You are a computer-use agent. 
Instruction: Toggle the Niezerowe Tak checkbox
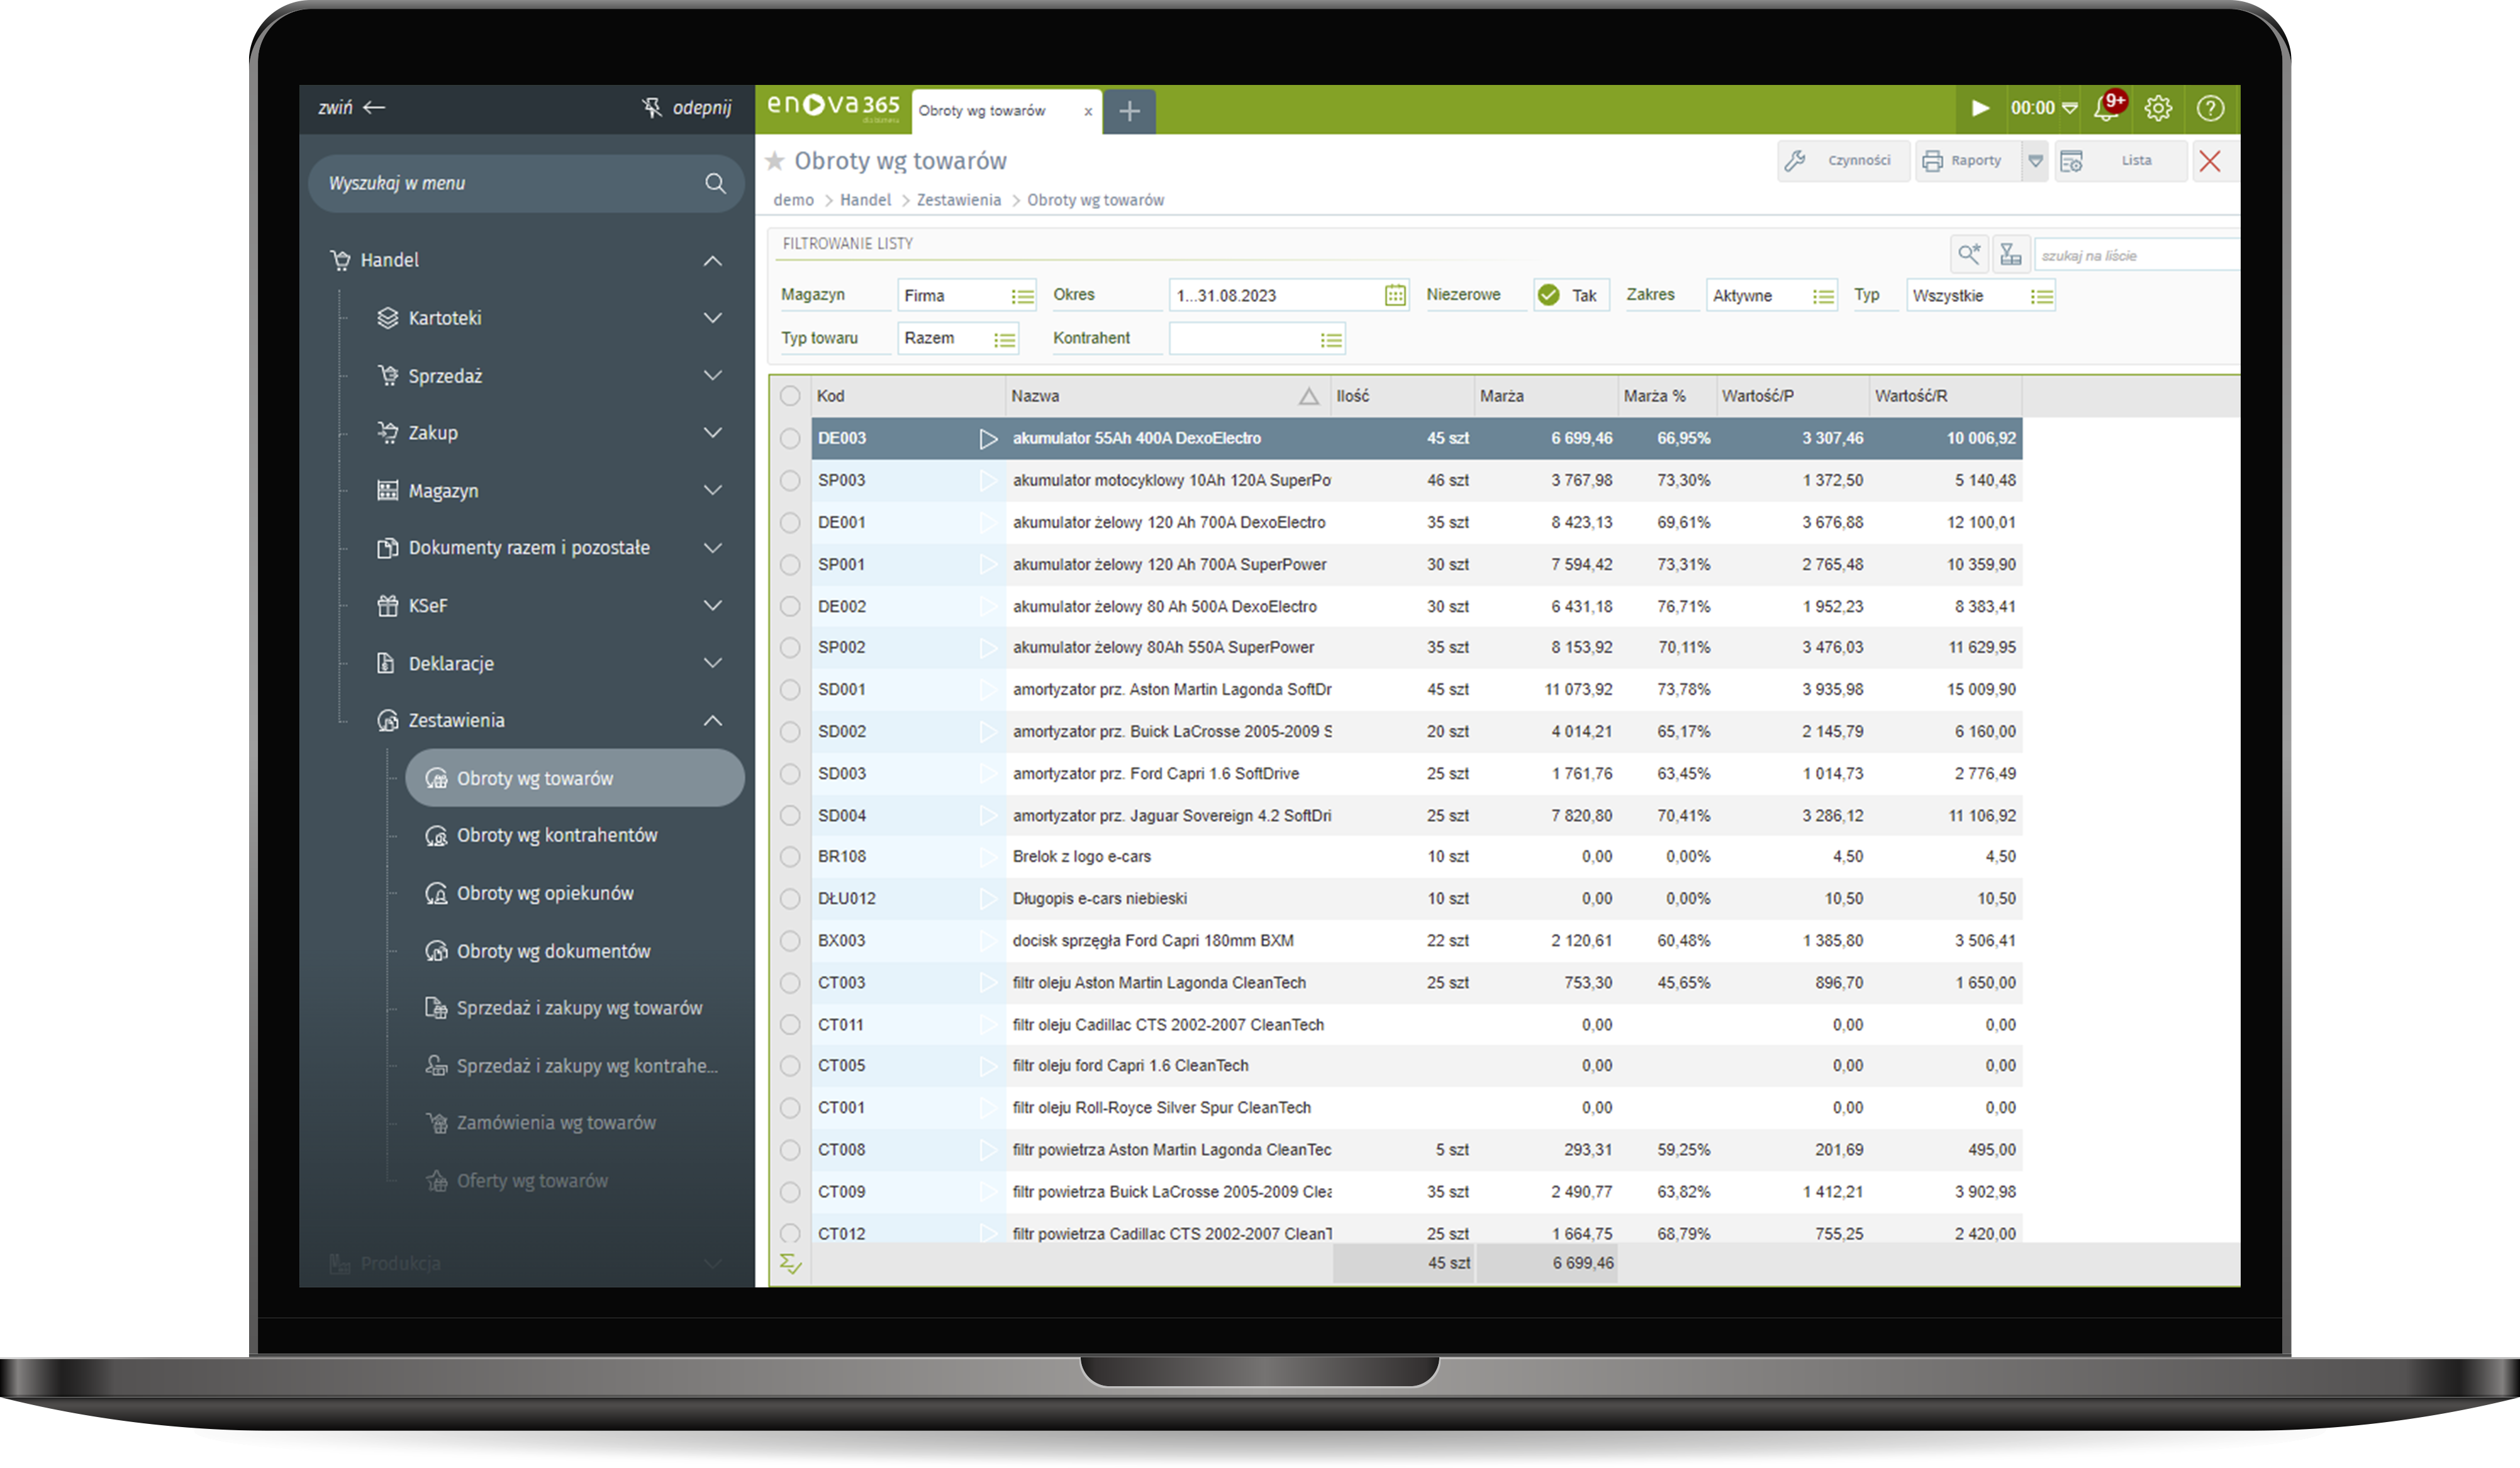click(1549, 295)
